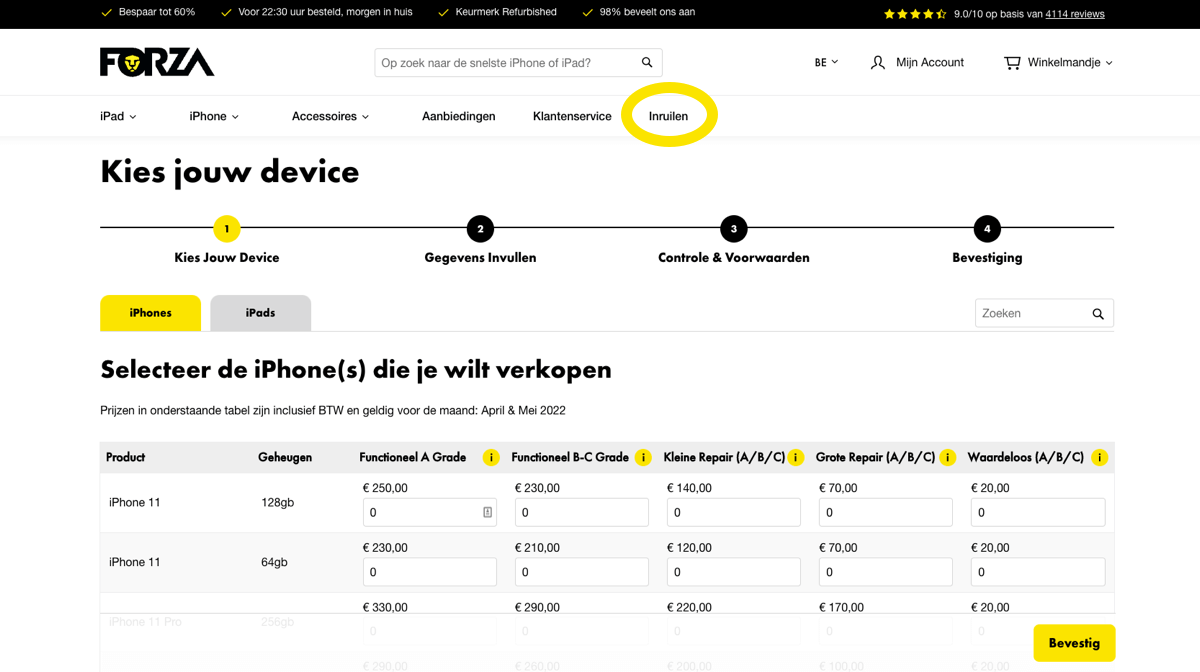Expand the iPhone navigation dropdown
The image size is (1200, 672).
pos(213,116)
